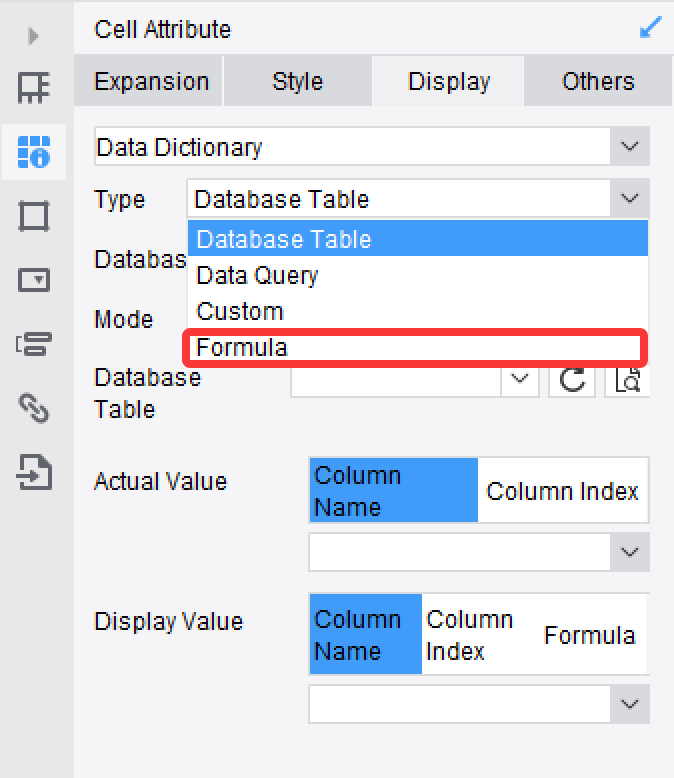
Task: Expand the collapsed sidebar arrow
Action: coord(33,36)
